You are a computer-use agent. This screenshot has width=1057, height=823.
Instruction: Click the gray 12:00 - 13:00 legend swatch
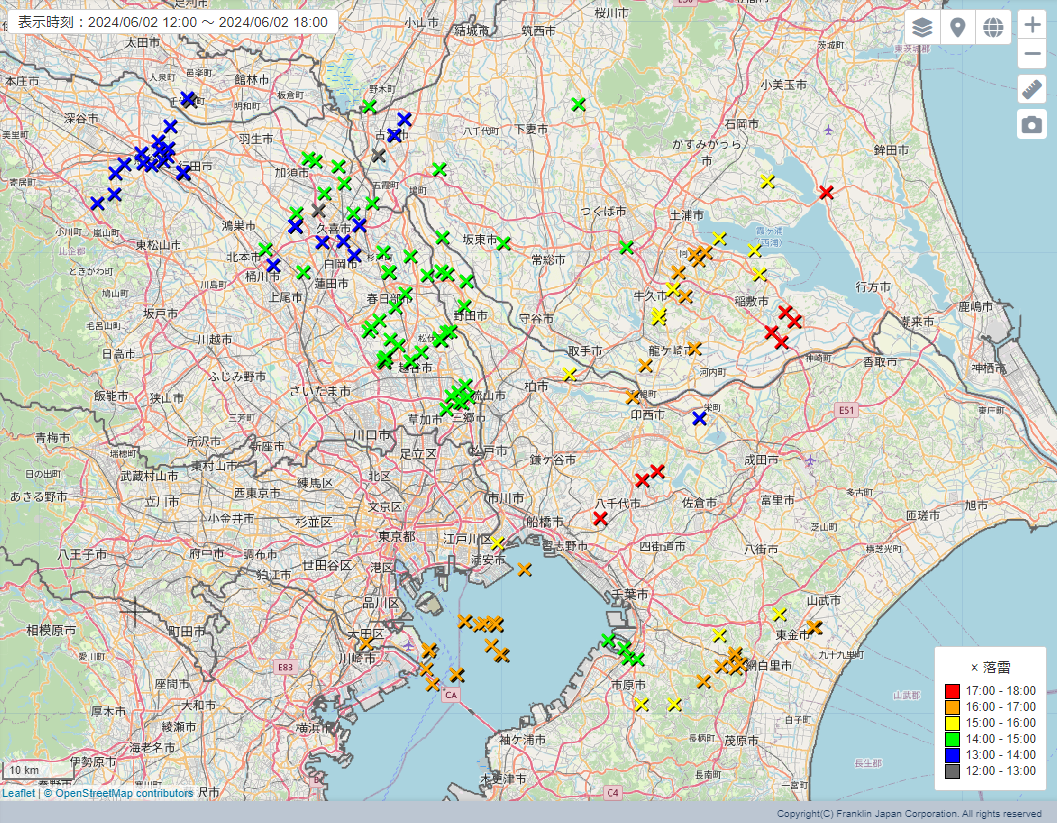(x=952, y=771)
